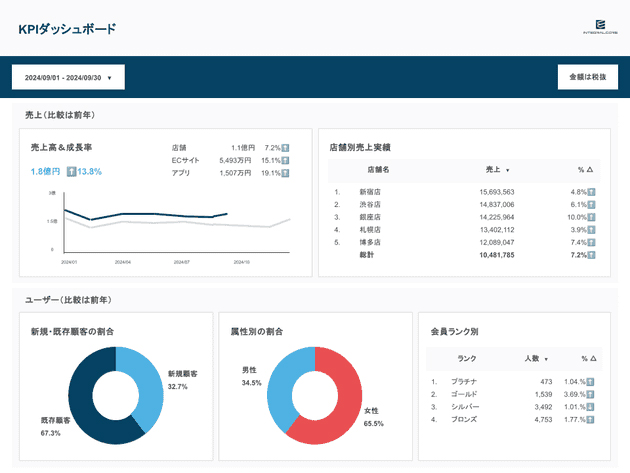Open the date range dropdown 2024/09/01 - 2024/09/30
Image resolution: width=630 pixels, height=473 pixels.
(x=67, y=77)
